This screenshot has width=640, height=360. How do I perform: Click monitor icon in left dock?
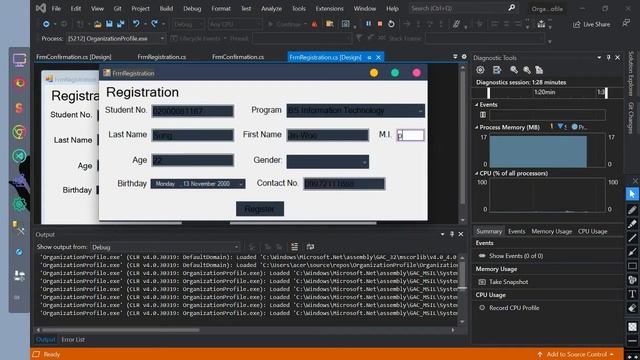pyautogui.click(x=19, y=60)
